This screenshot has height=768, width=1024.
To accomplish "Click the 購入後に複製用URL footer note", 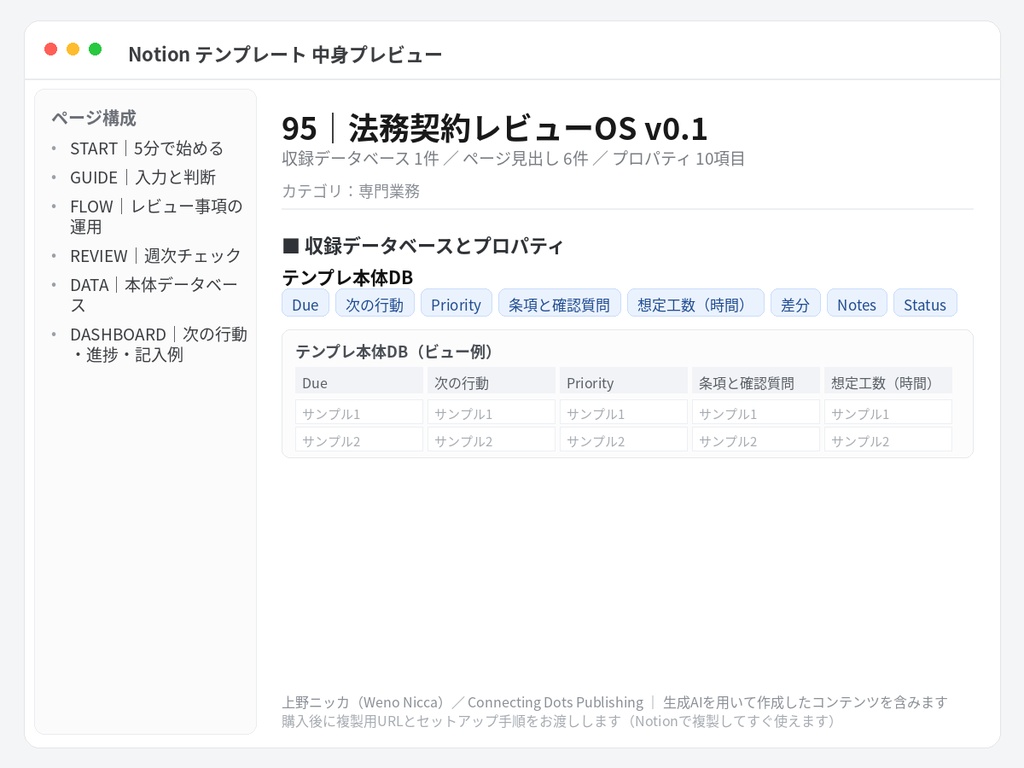I will [558, 721].
